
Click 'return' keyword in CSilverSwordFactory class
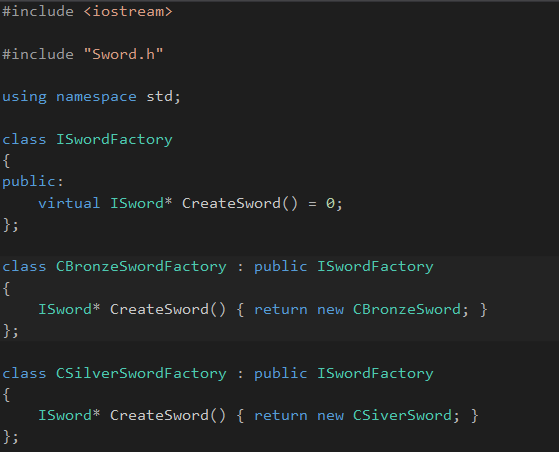[281, 415]
